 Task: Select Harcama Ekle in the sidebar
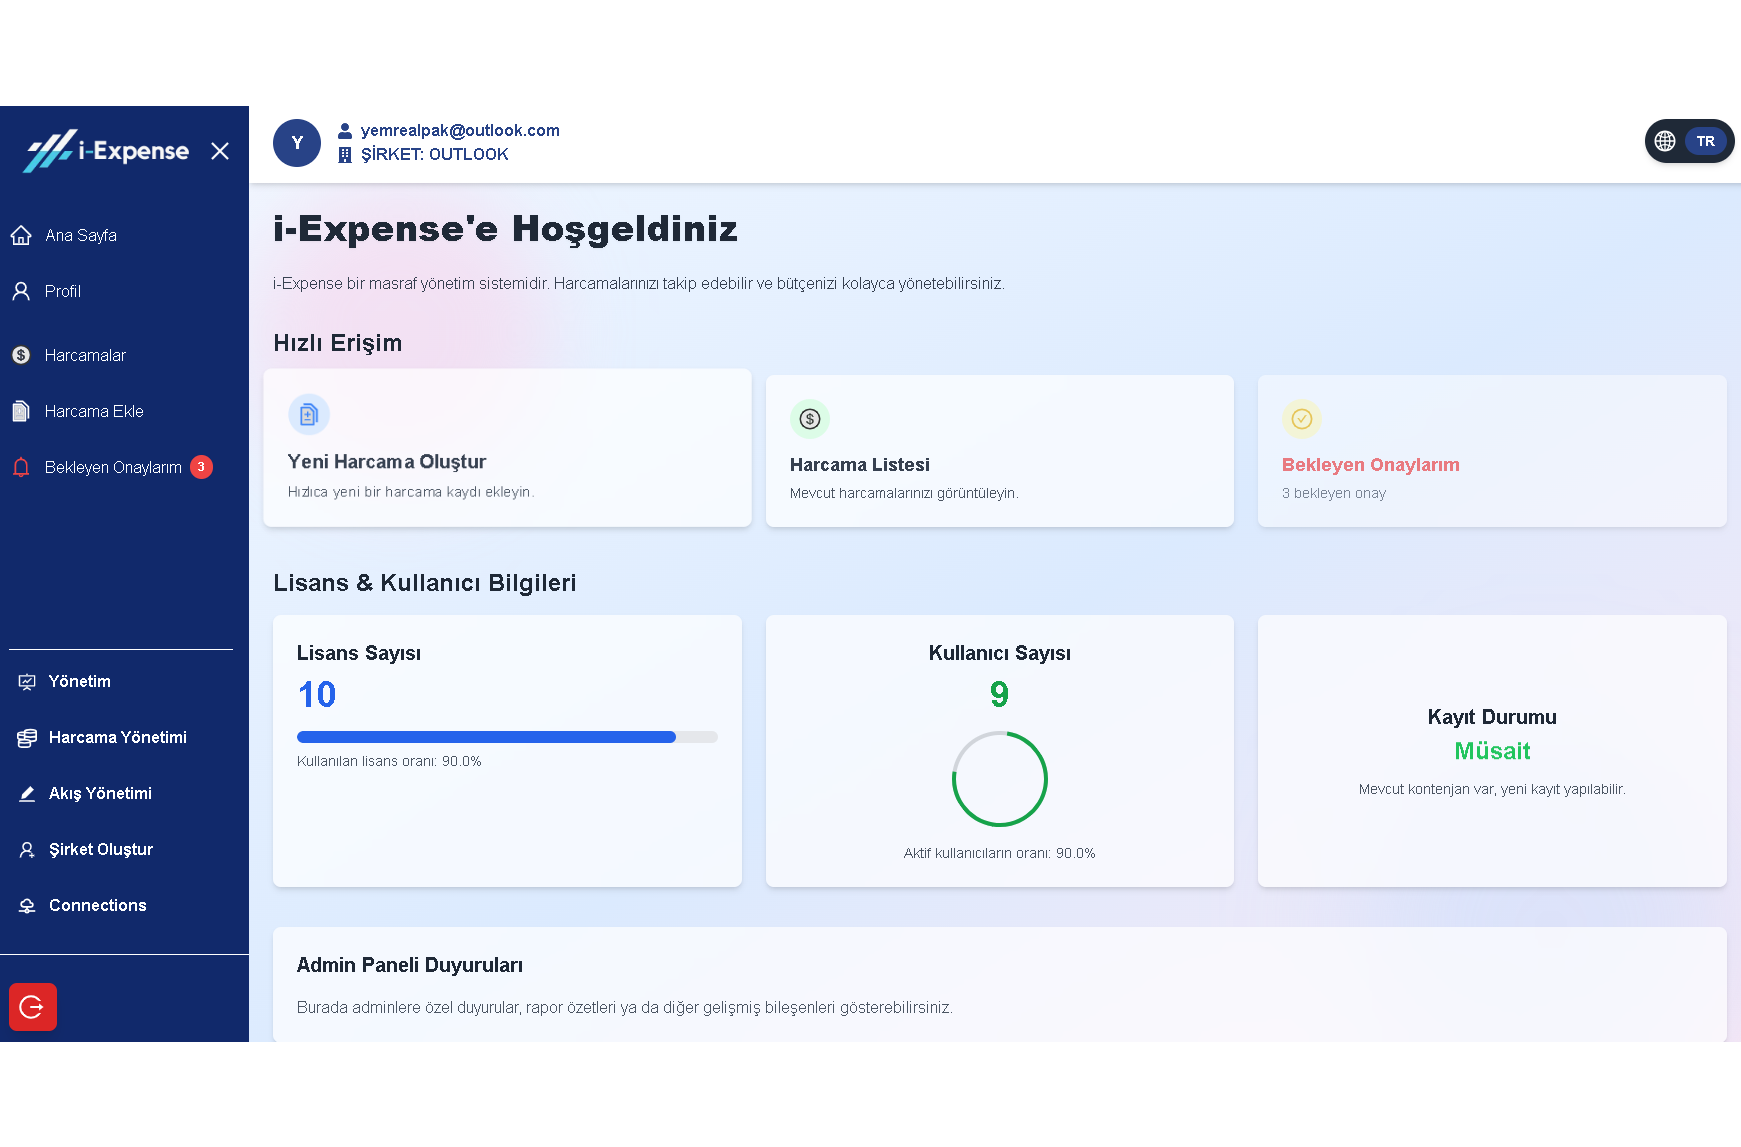coord(94,412)
